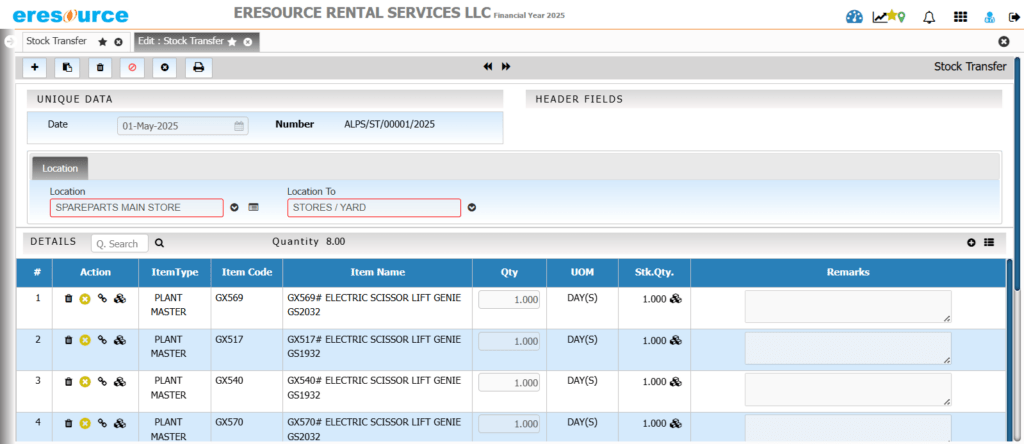This screenshot has height=444, width=1024.
Task: Open the notifications bell
Action: (929, 17)
